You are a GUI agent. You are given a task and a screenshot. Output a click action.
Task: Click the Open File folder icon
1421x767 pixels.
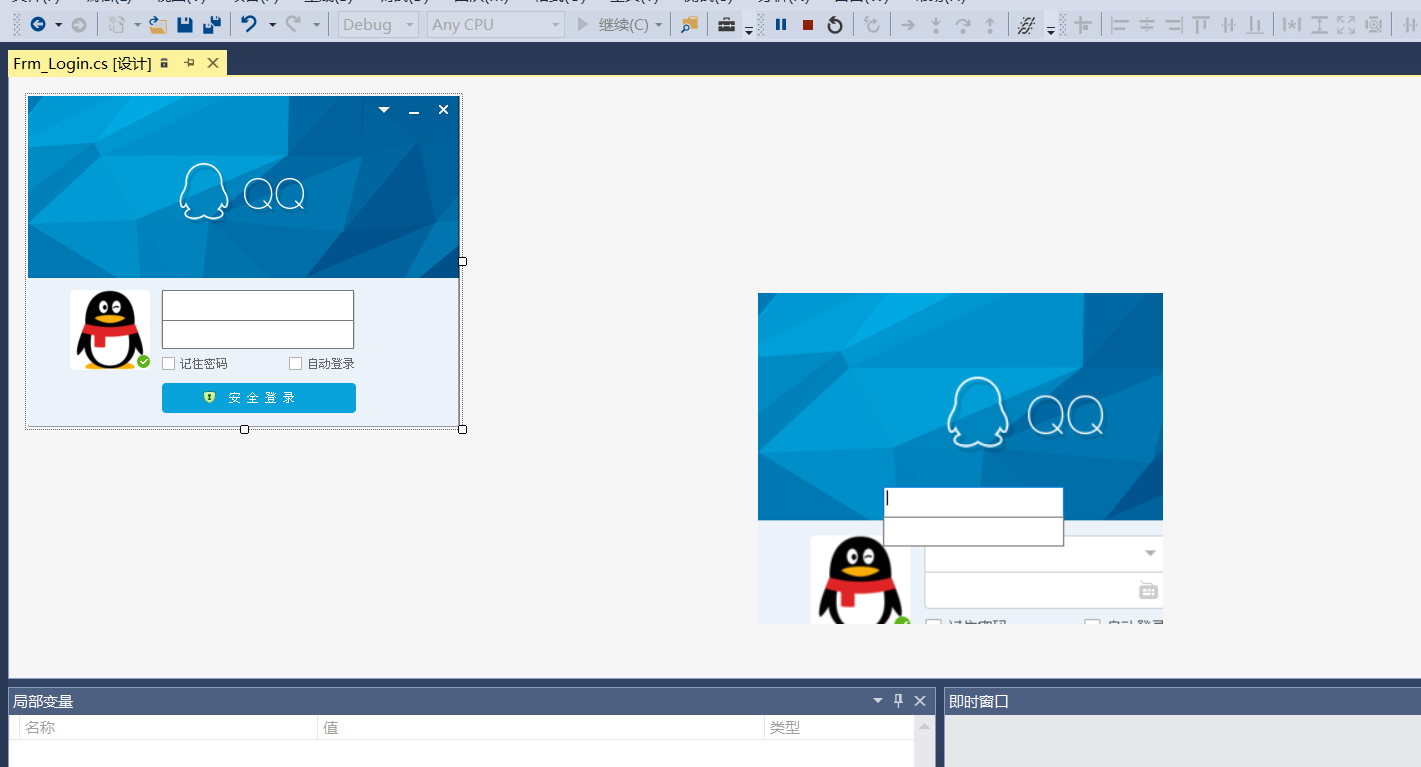158,25
